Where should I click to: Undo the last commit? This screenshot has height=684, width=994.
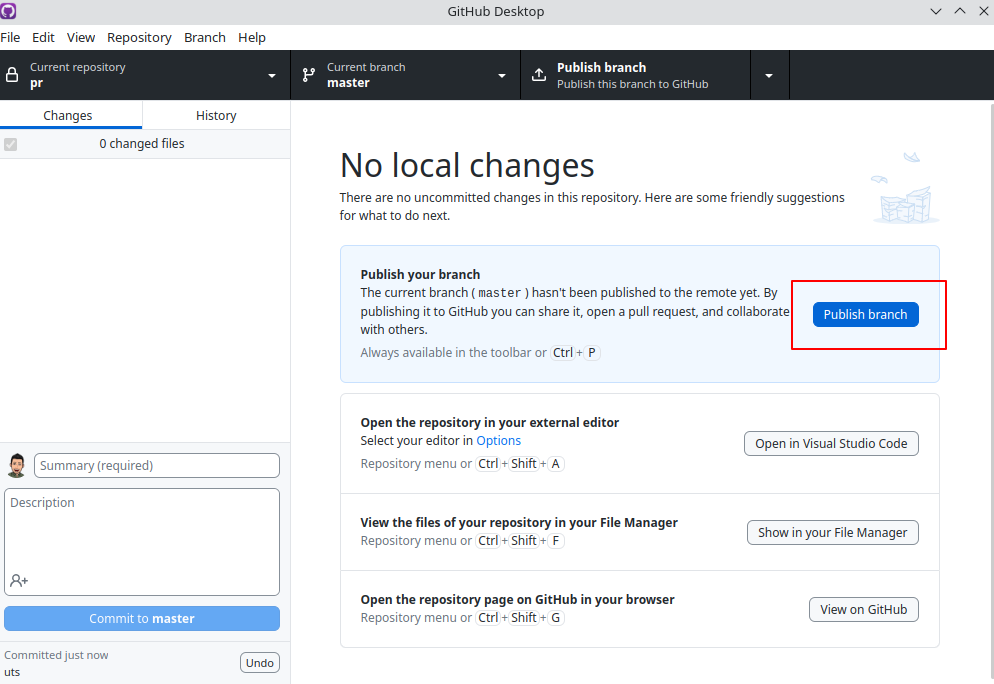(x=259, y=662)
